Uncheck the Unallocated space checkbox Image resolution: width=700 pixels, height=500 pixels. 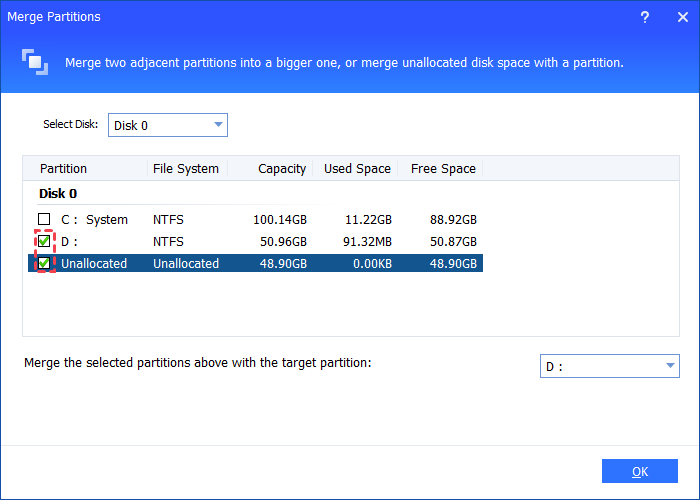44,263
